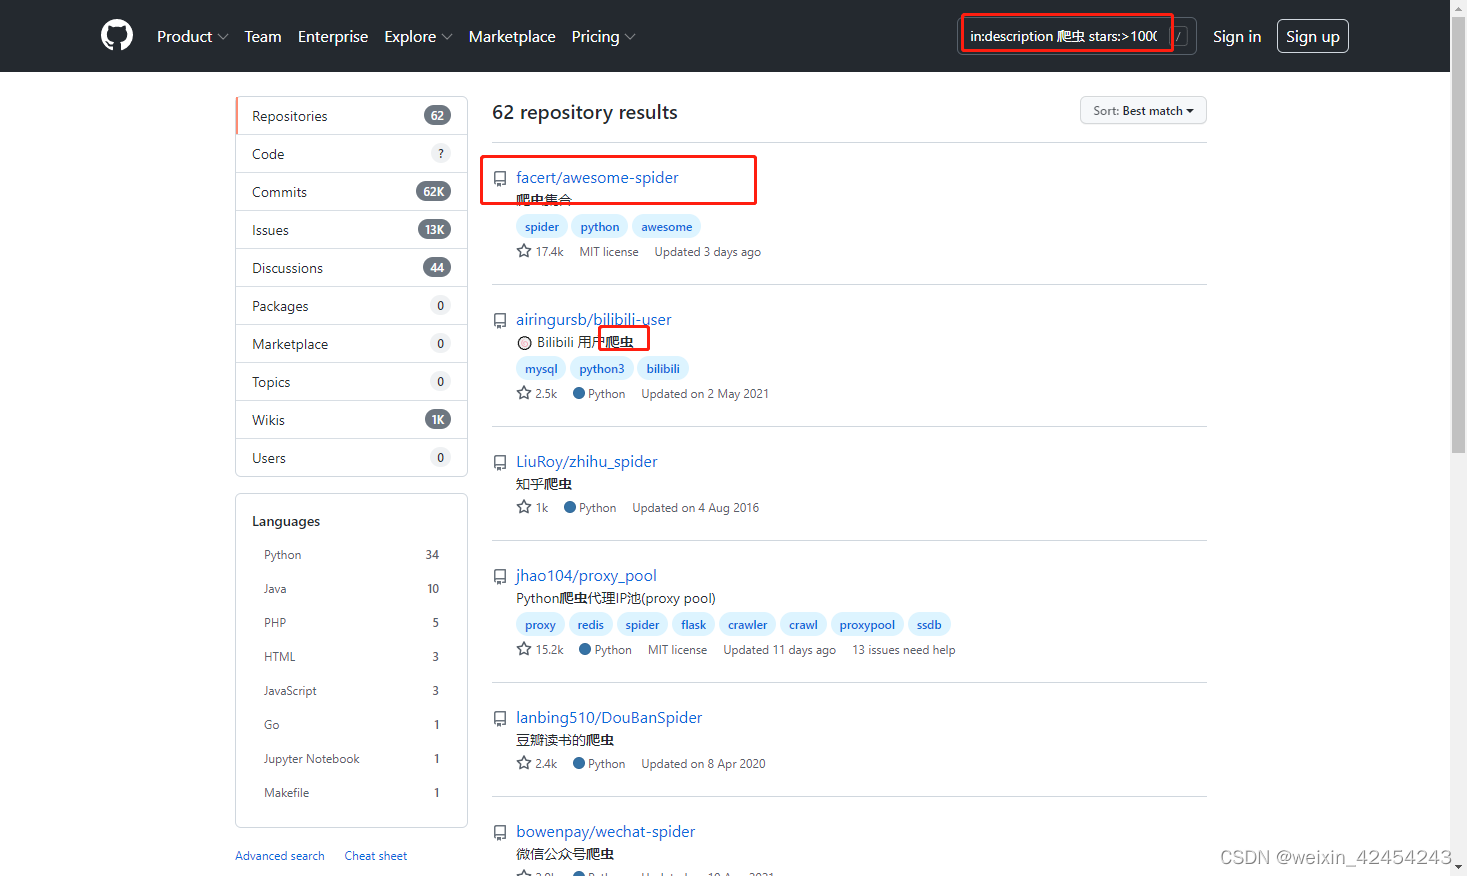Show Topics results
Viewport: 1467px width, 876px height.
tap(351, 382)
